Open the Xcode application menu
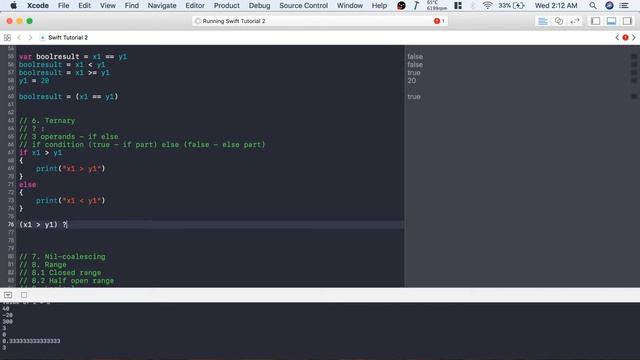Image resolution: width=640 pixels, height=360 pixels. [x=38, y=5]
